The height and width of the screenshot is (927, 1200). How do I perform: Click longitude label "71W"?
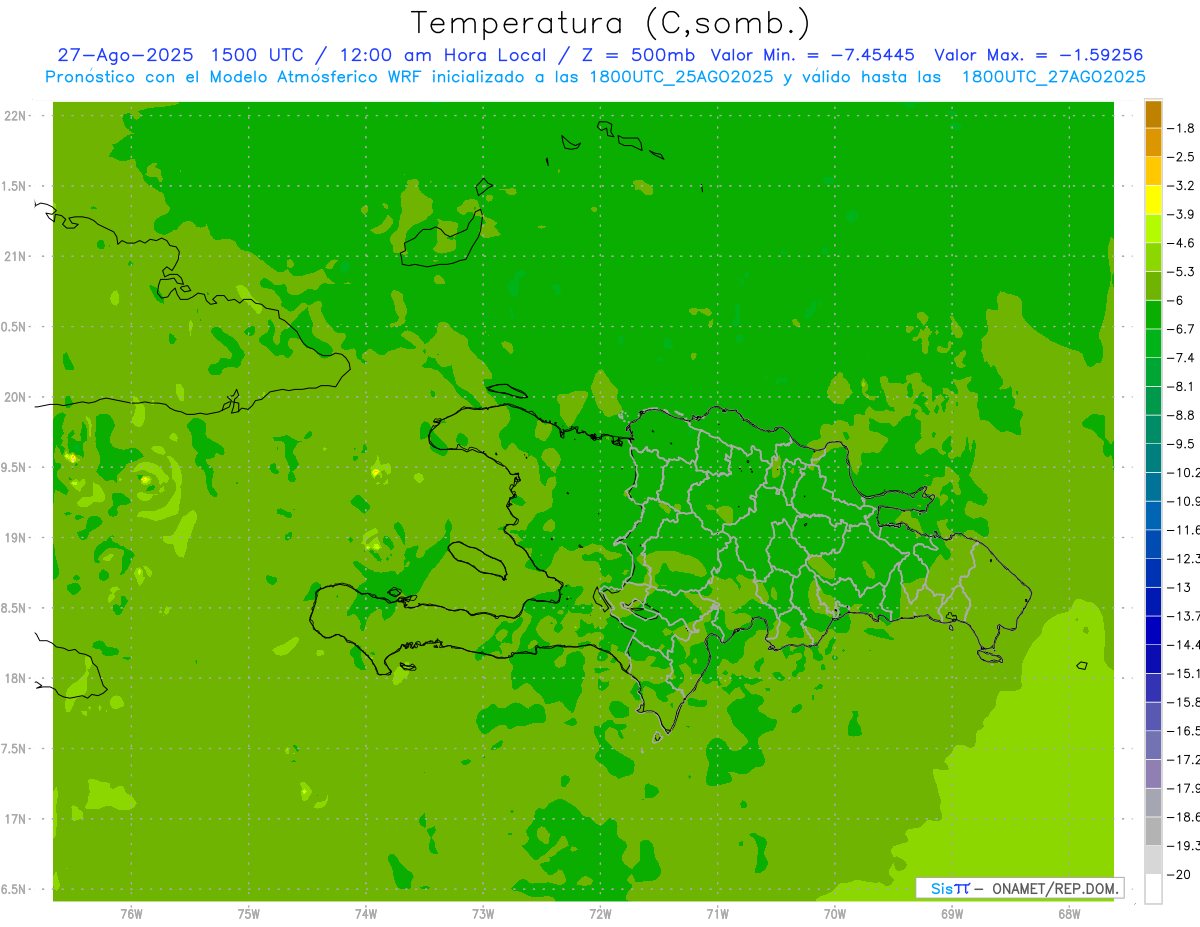(717, 914)
